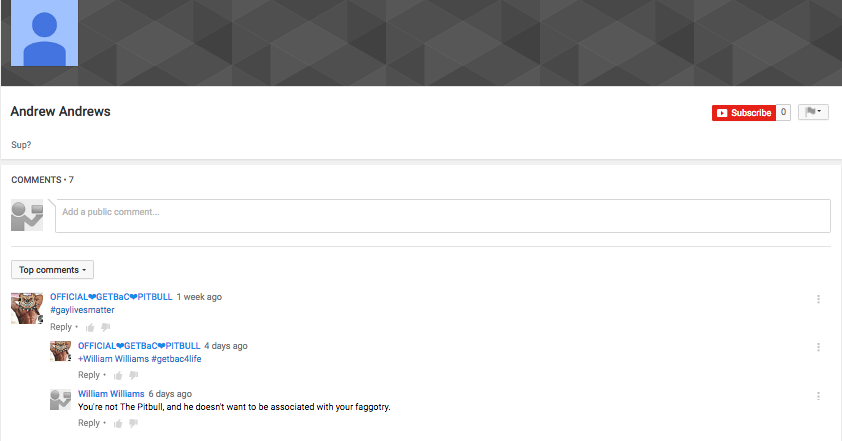
Task: Click your avatar beside the comment box
Action: [27, 215]
